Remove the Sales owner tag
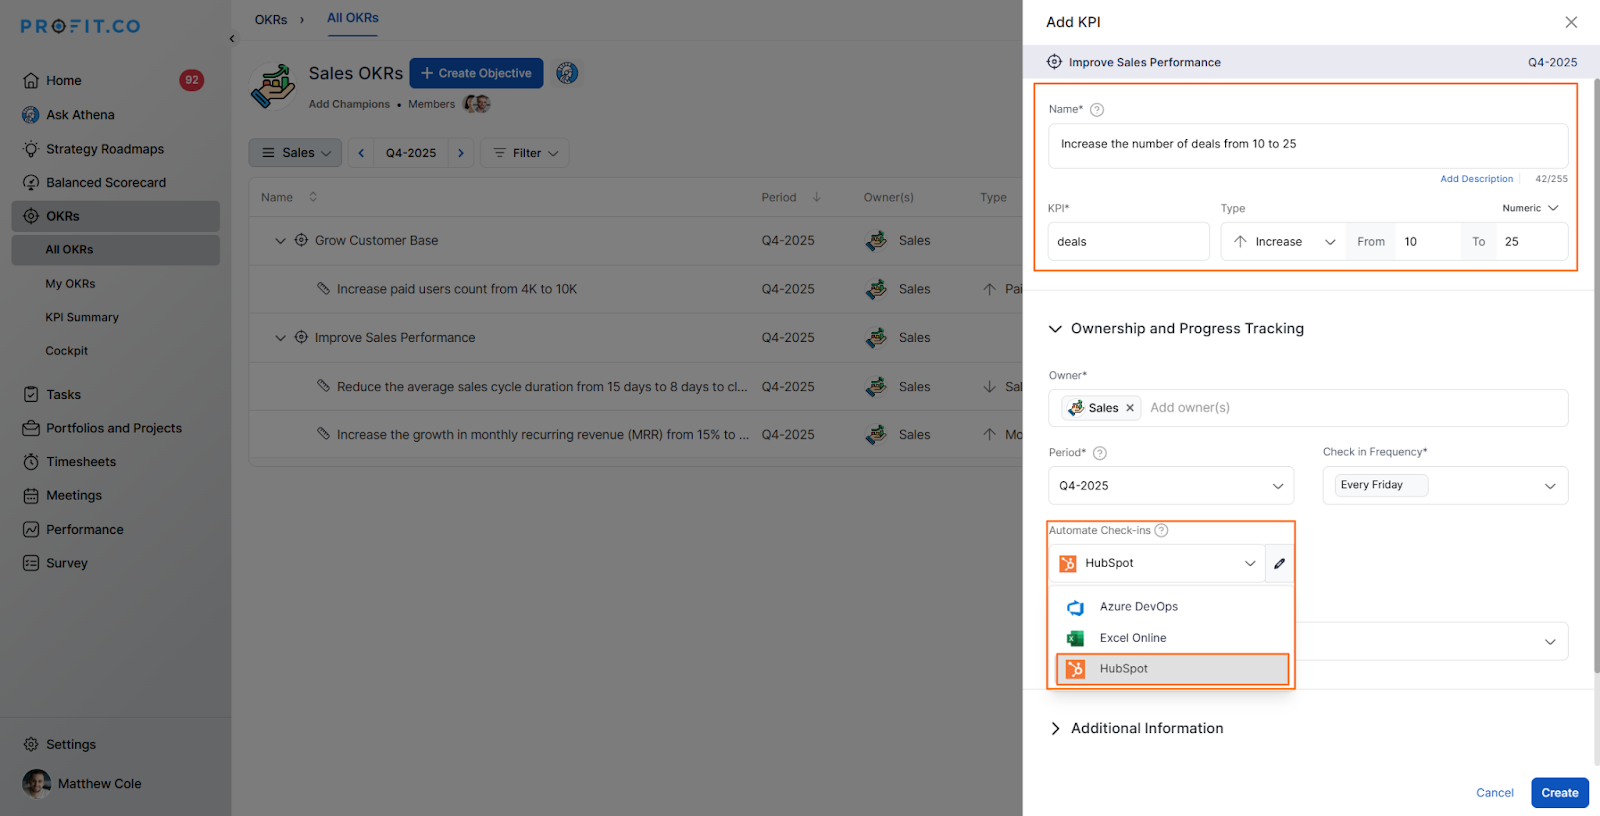Image resolution: width=1600 pixels, height=816 pixels. (1130, 408)
